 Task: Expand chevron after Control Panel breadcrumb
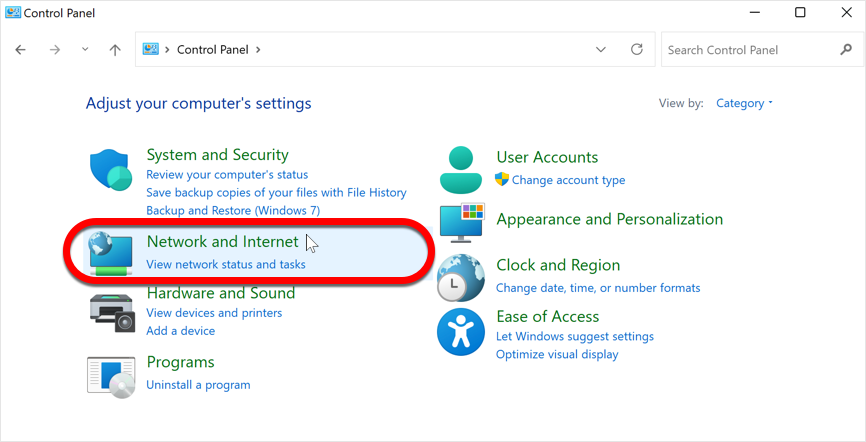257,50
